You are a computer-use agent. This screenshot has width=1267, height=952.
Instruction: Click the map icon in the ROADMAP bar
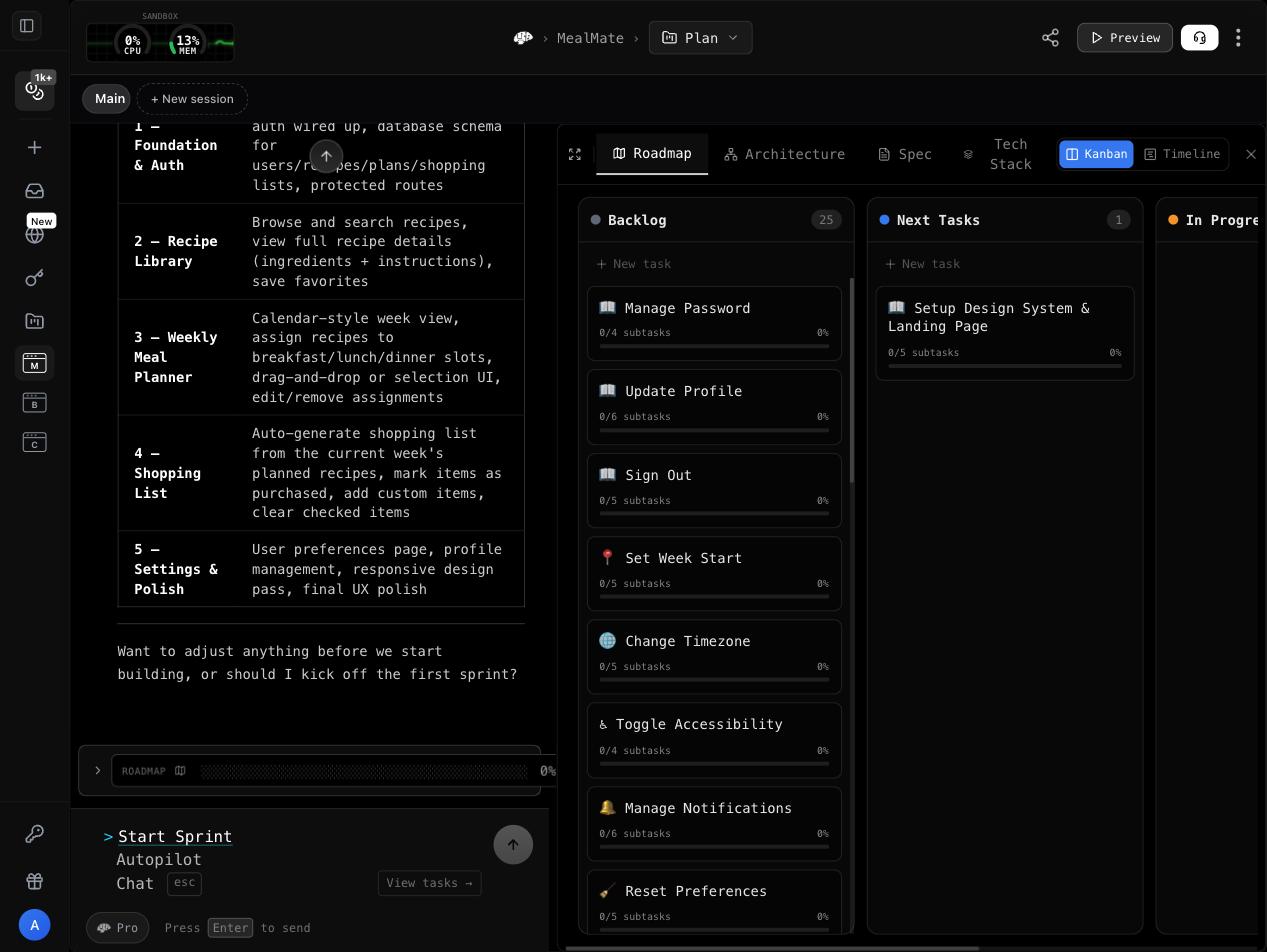click(x=180, y=771)
